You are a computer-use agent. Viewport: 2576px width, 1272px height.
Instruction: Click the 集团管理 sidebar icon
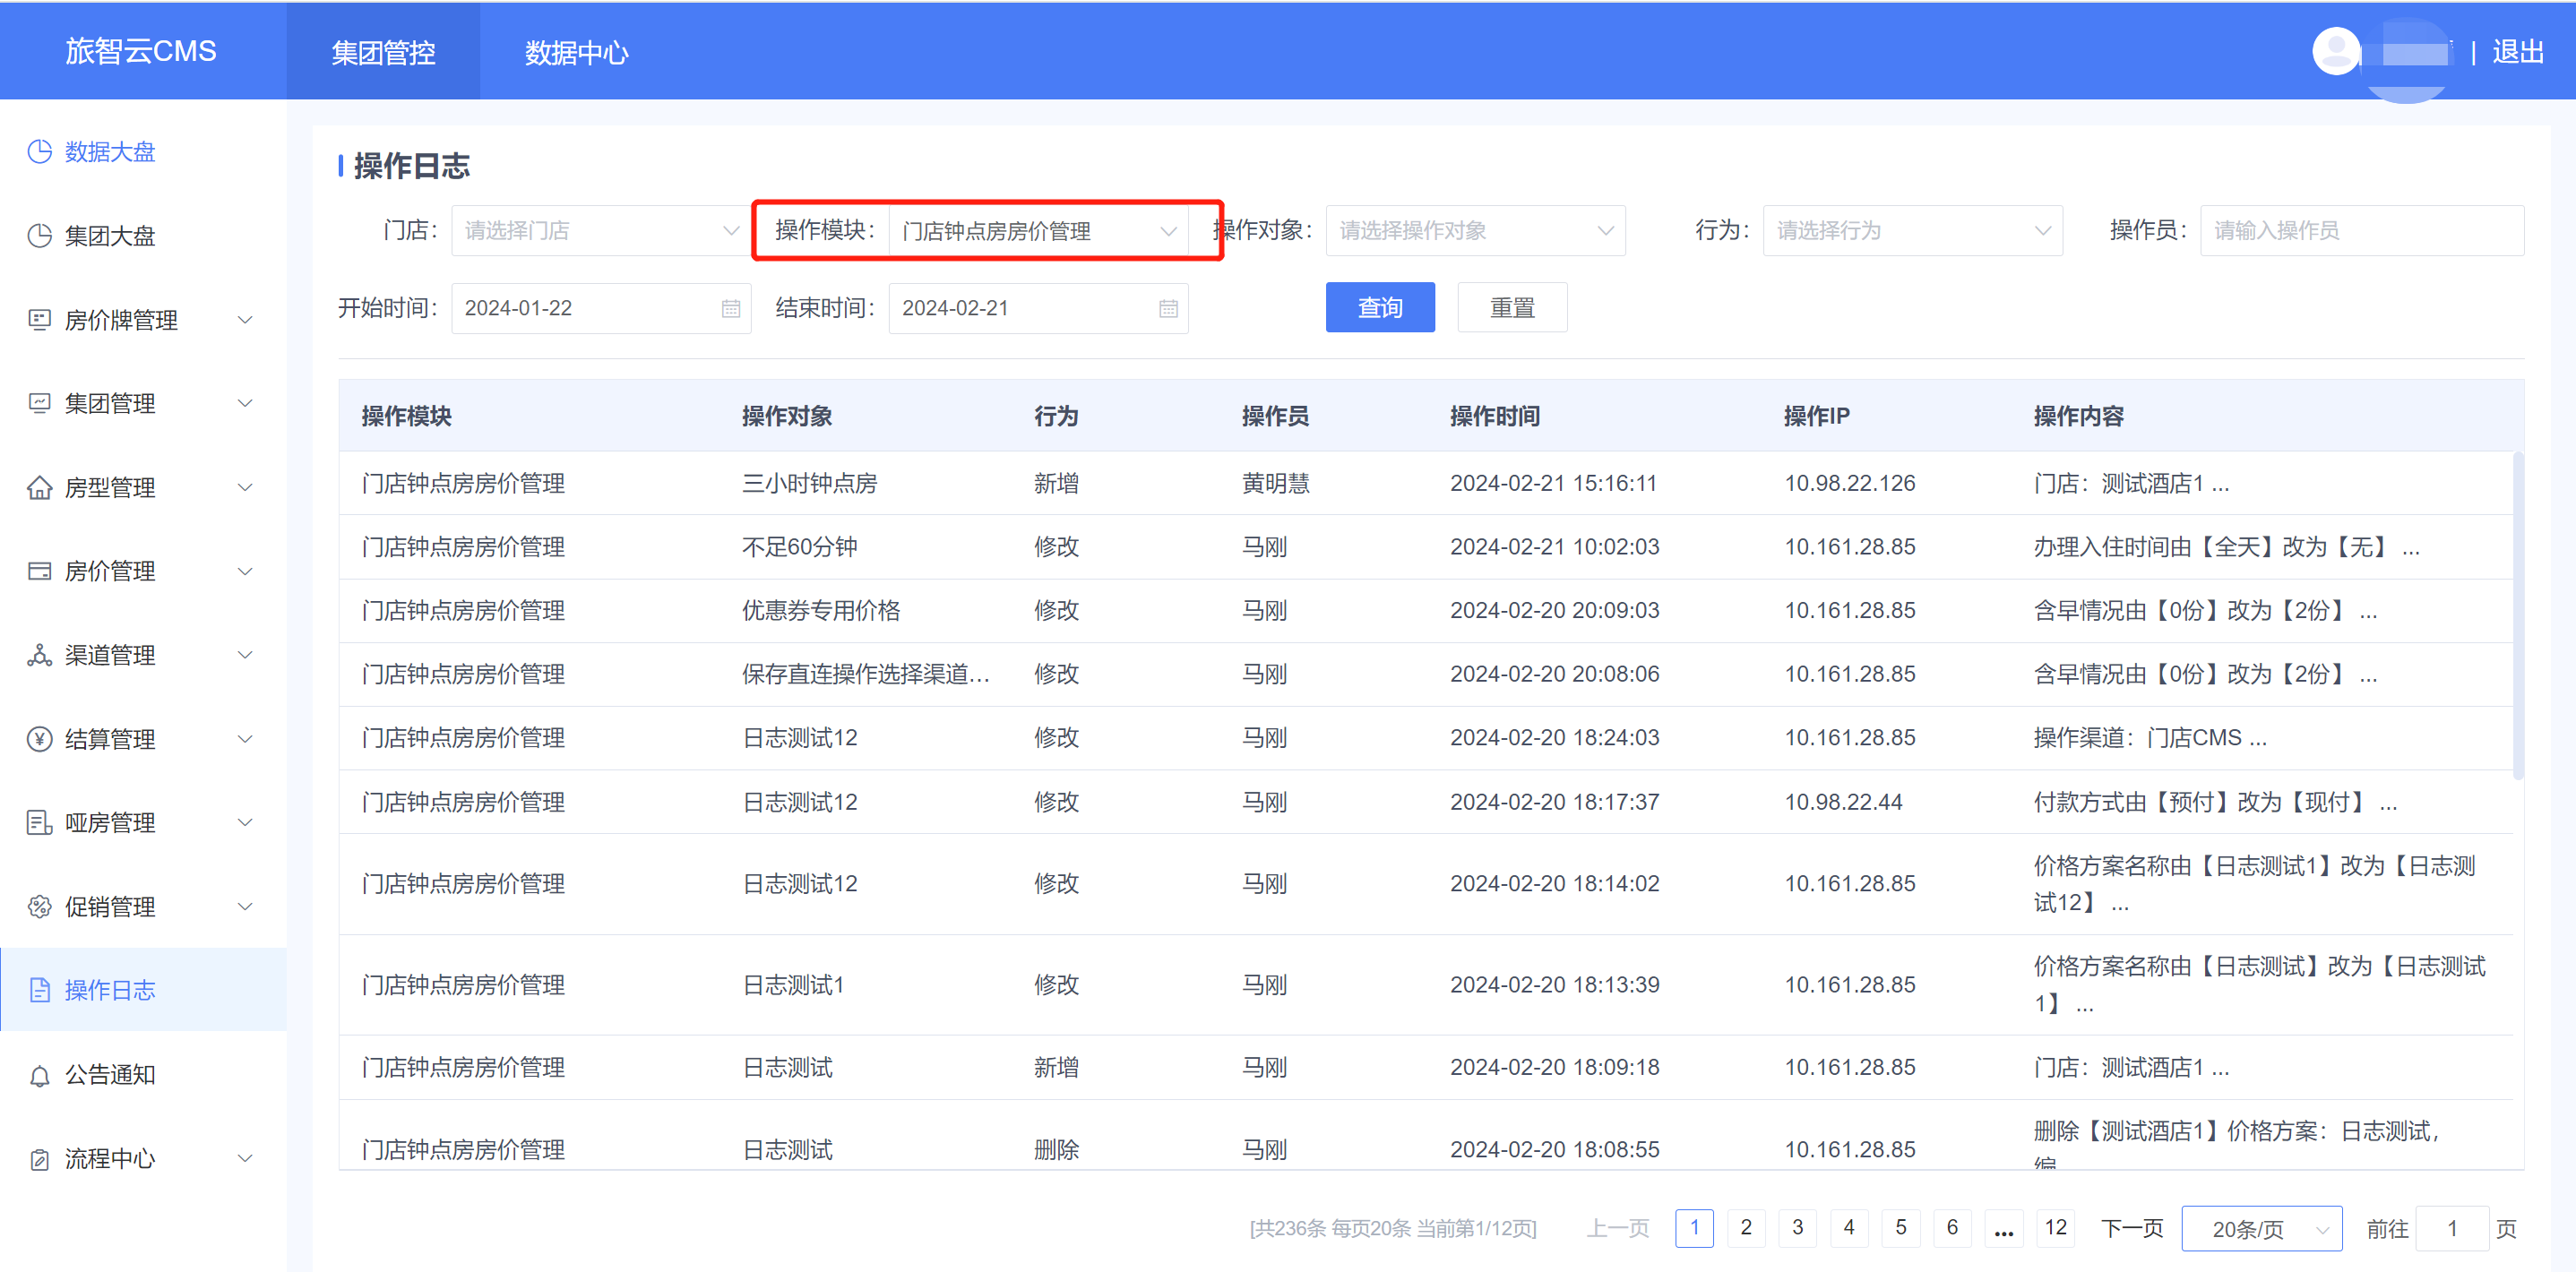pyautogui.click(x=39, y=403)
